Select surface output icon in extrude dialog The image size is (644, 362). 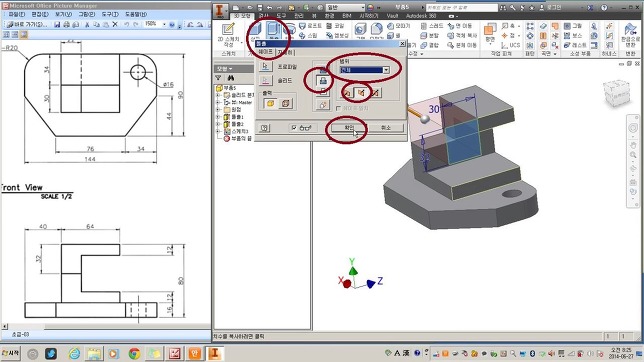click(285, 103)
